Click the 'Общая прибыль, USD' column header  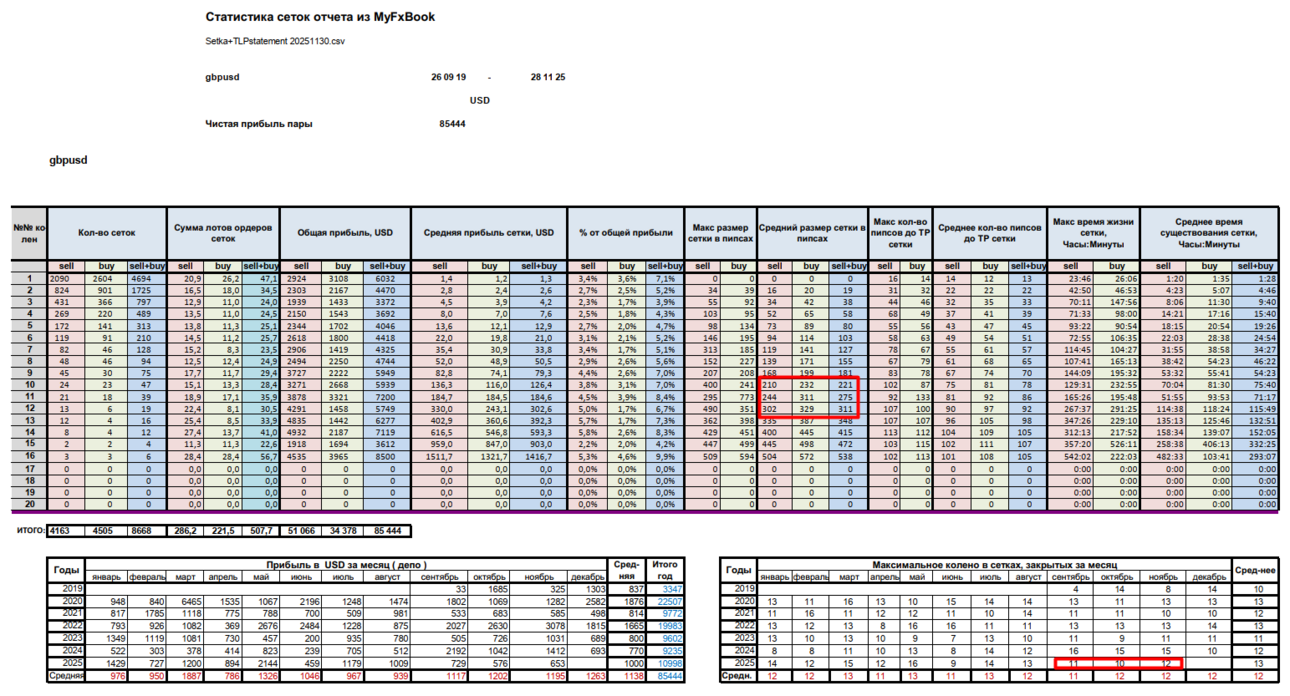[x=344, y=234]
